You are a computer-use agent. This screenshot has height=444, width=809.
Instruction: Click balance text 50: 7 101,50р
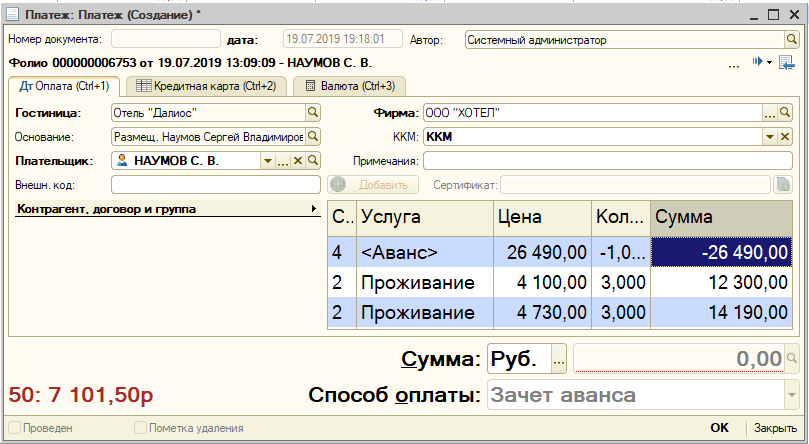pyautogui.click(x=81, y=395)
